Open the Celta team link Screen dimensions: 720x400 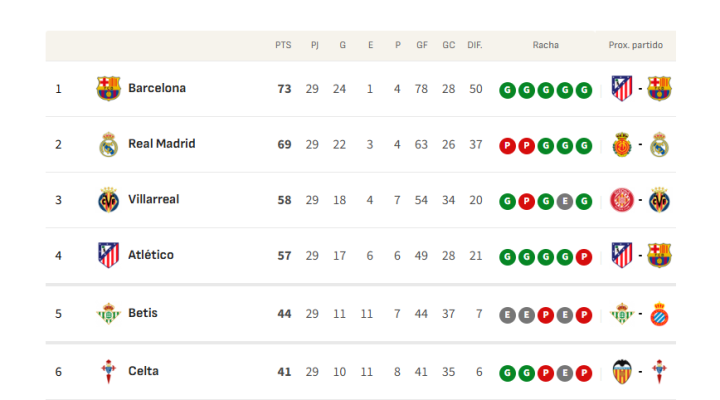(x=143, y=372)
